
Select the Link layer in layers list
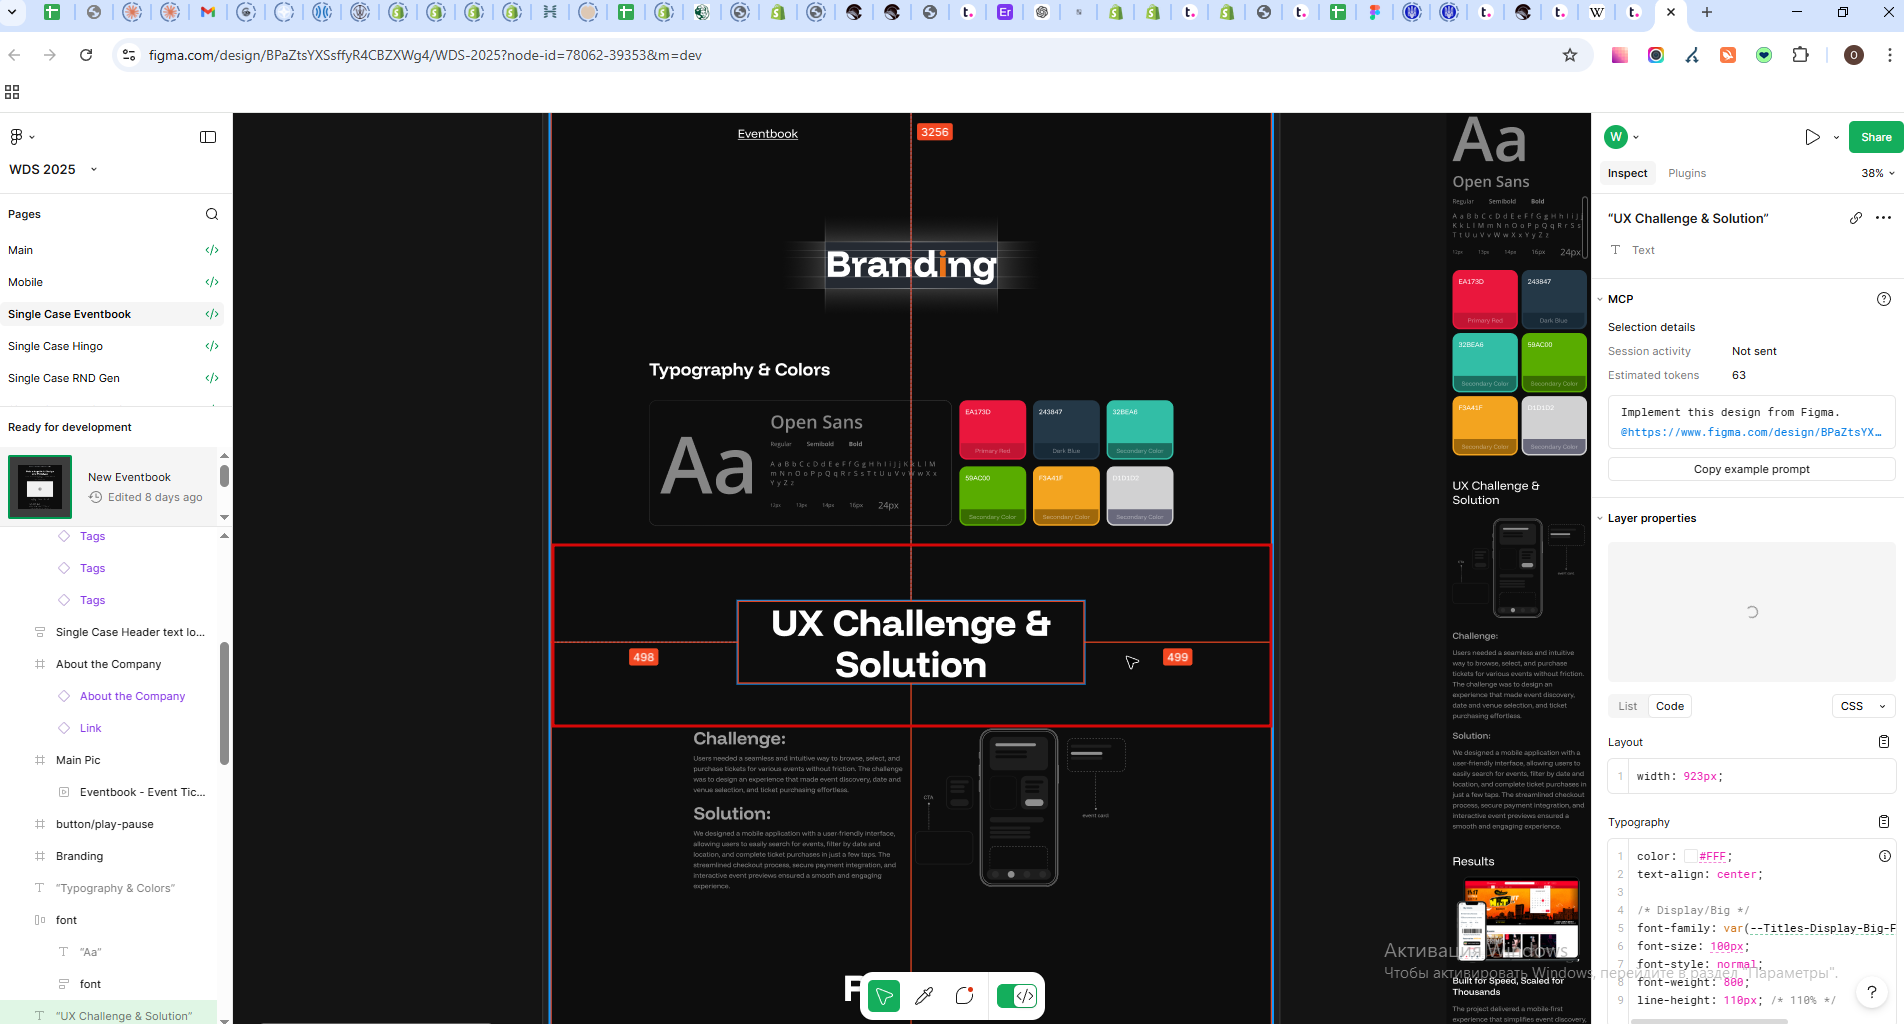[x=90, y=728]
